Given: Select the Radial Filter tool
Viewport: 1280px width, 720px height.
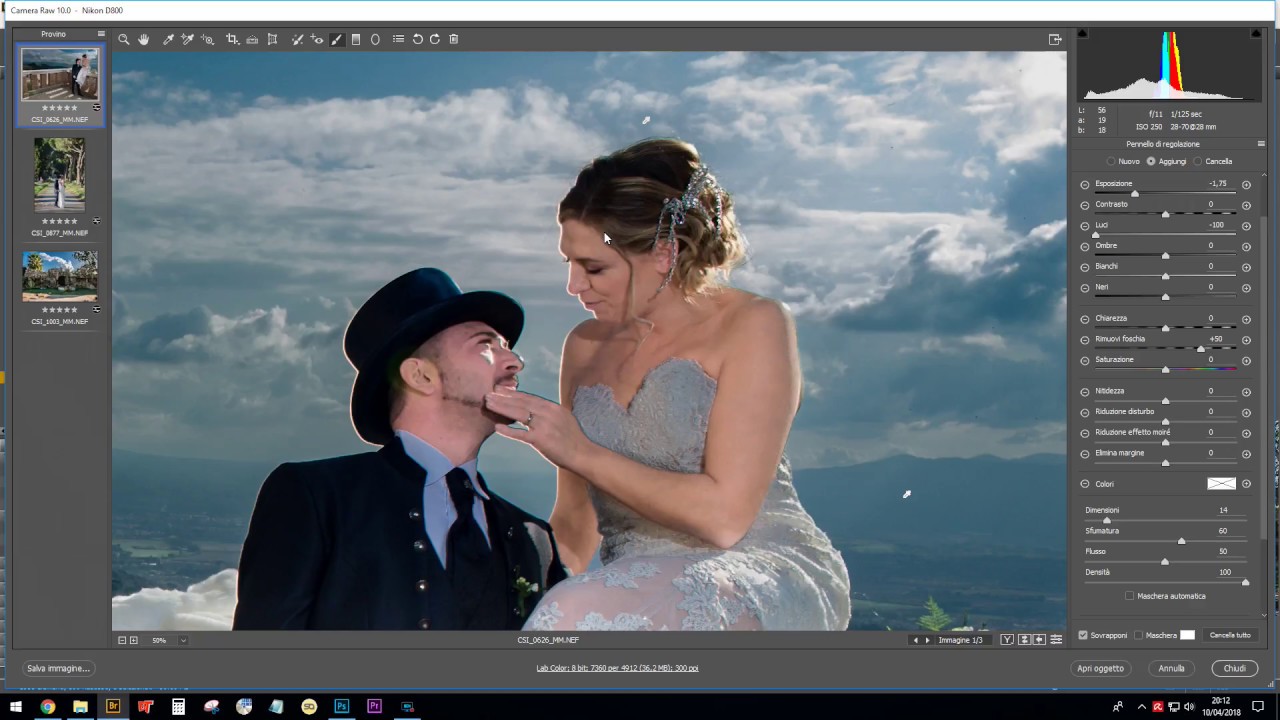Looking at the screenshot, I should tap(375, 39).
